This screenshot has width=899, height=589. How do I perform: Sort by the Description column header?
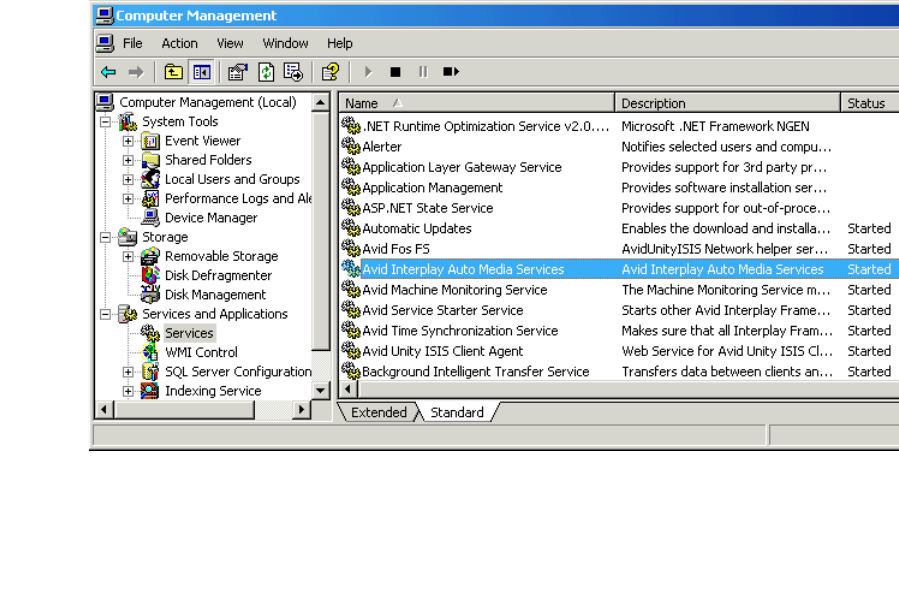coord(728,103)
